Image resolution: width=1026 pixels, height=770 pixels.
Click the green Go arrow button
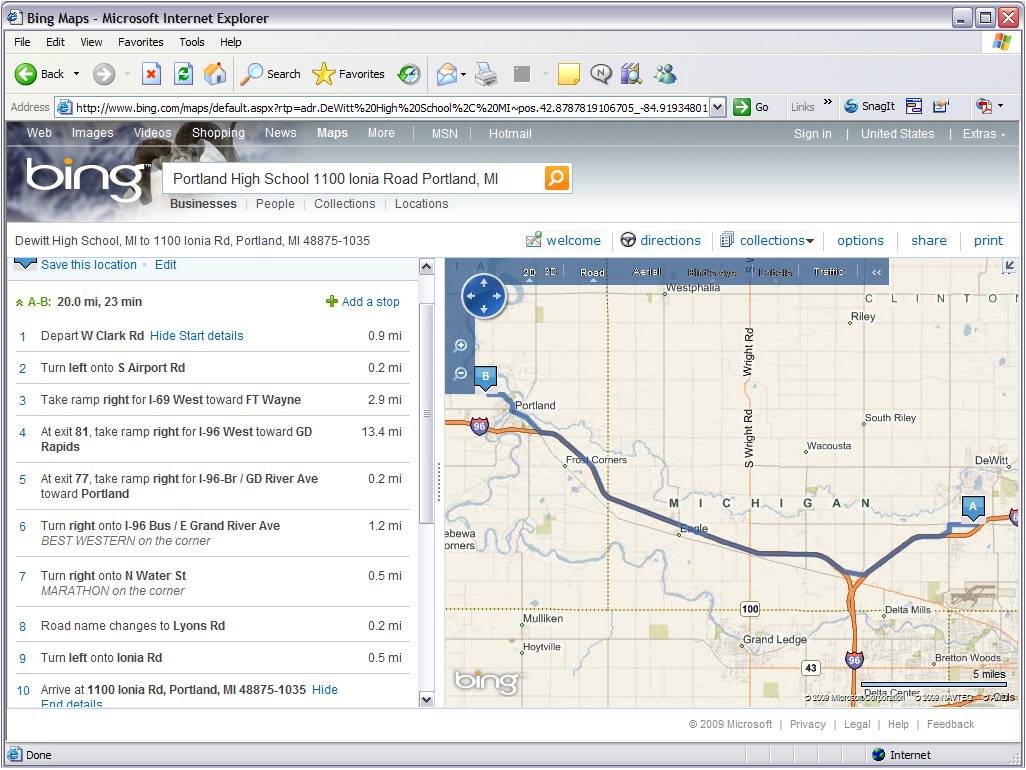click(x=751, y=107)
